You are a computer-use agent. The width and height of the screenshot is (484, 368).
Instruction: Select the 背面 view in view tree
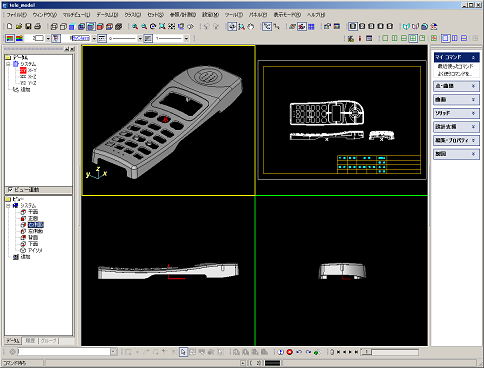(x=30, y=238)
